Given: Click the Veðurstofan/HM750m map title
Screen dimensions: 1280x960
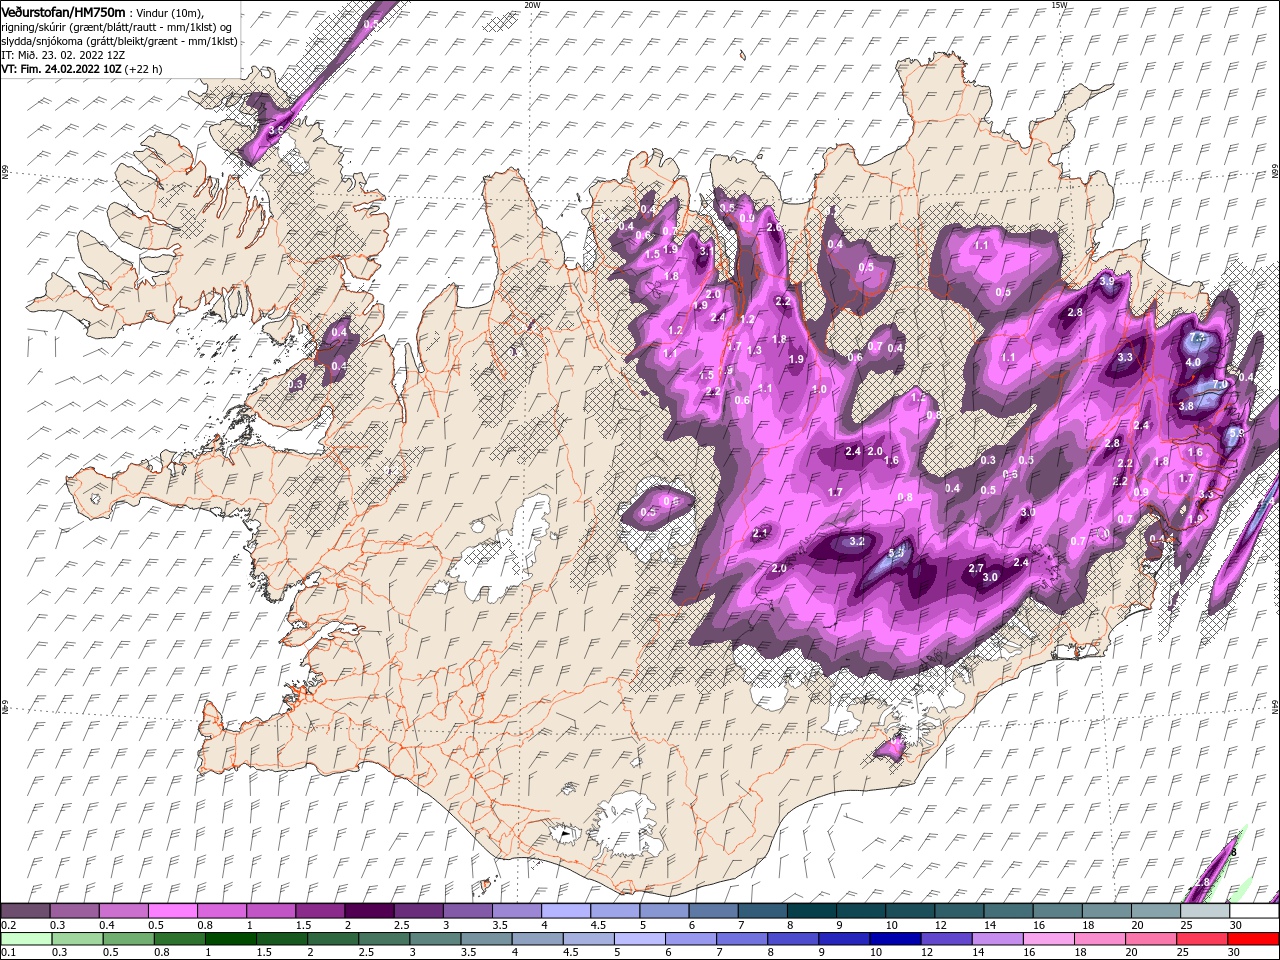Looking at the screenshot, I should (64, 11).
